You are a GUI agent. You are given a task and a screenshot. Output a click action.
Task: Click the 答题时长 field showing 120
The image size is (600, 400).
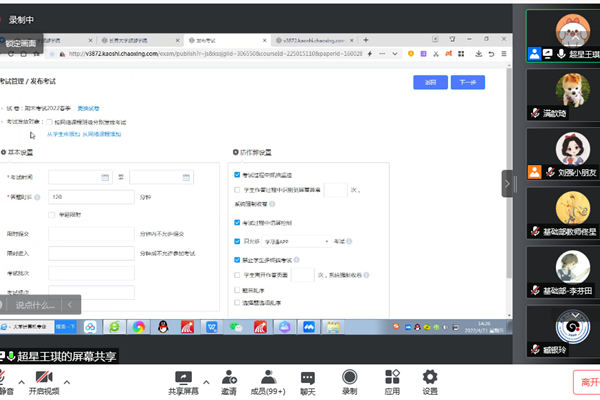(x=90, y=196)
